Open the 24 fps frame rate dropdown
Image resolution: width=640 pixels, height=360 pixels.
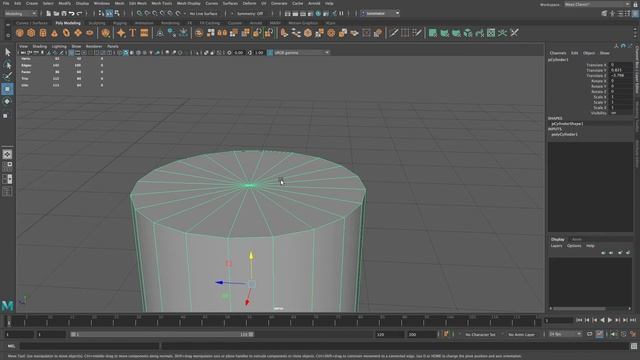coord(565,334)
